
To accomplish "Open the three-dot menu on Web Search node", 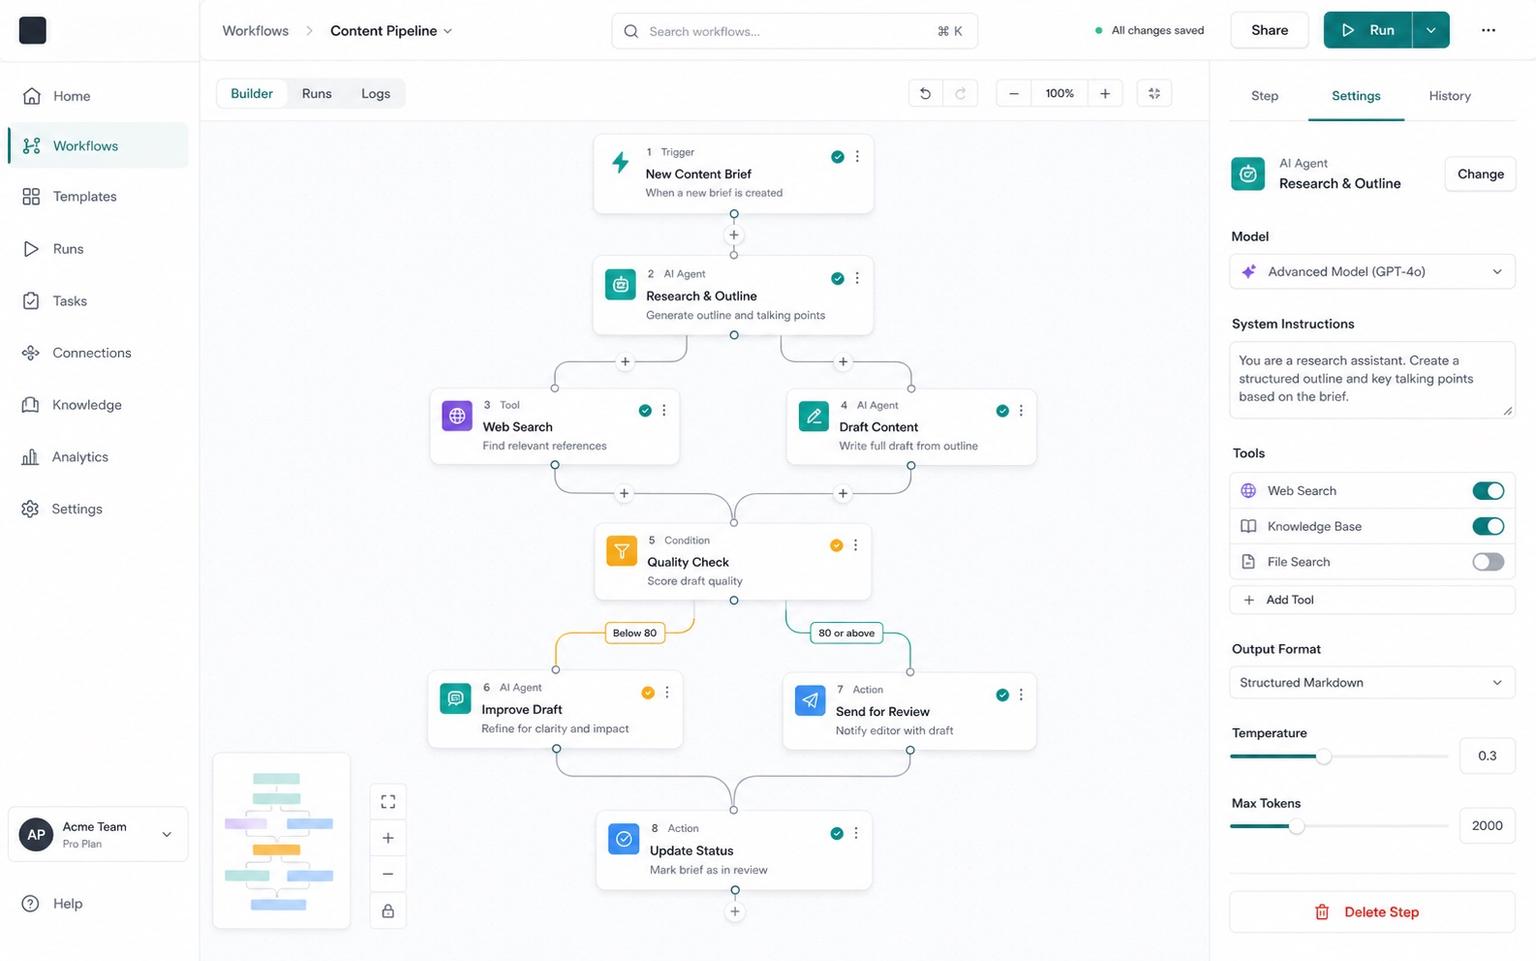I will pos(664,411).
